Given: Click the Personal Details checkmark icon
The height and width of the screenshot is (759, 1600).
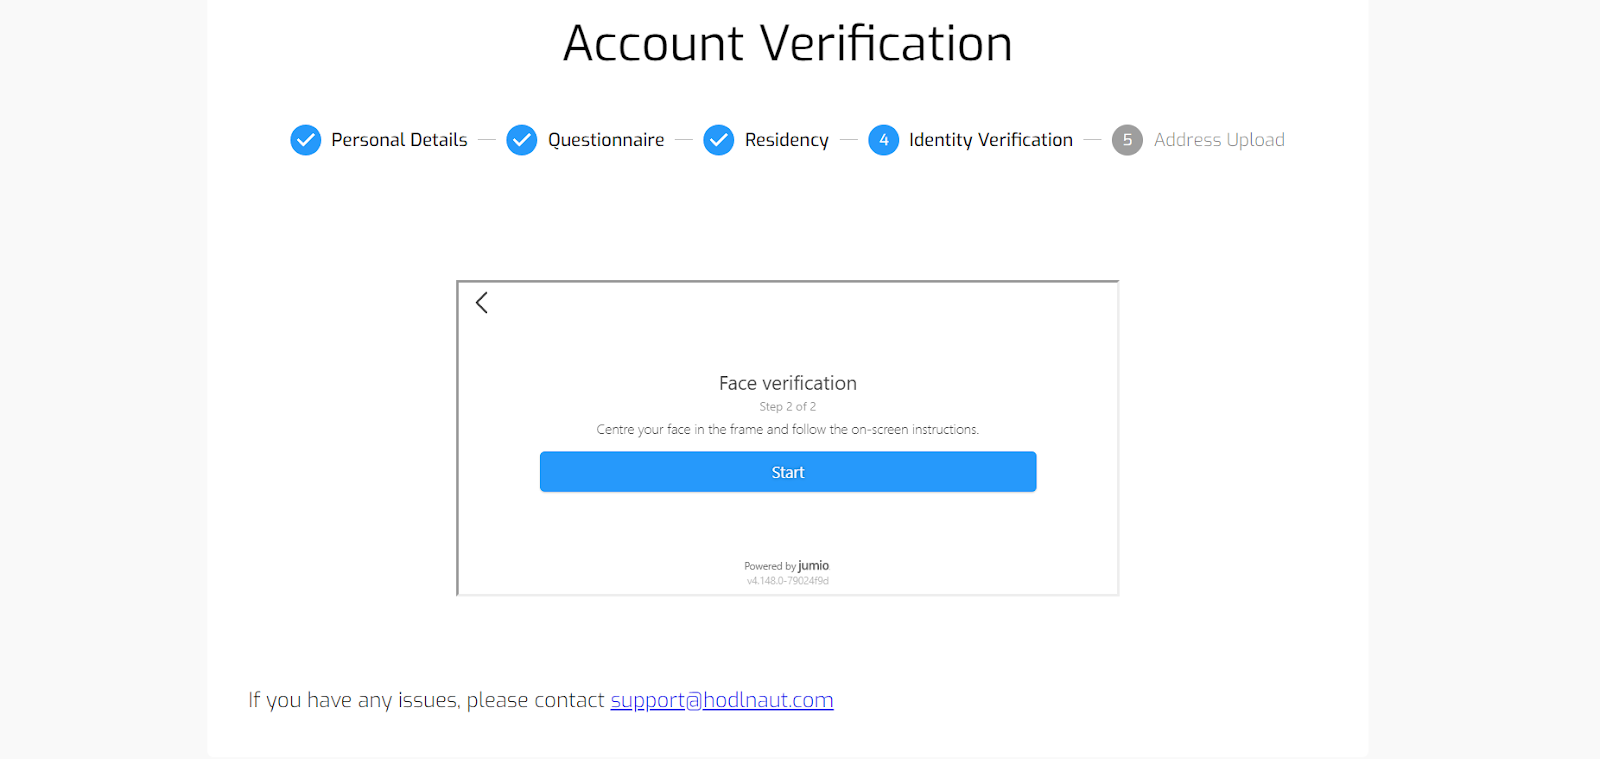Looking at the screenshot, I should 305,140.
